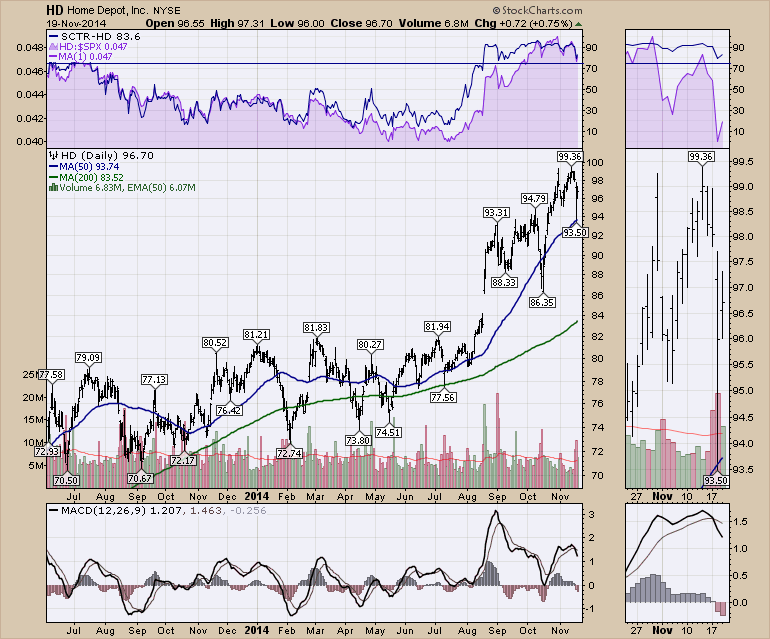Image resolution: width=770 pixels, height=639 pixels.
Task: Click the MA(50) 93.74 legend entry
Action: click(84, 167)
